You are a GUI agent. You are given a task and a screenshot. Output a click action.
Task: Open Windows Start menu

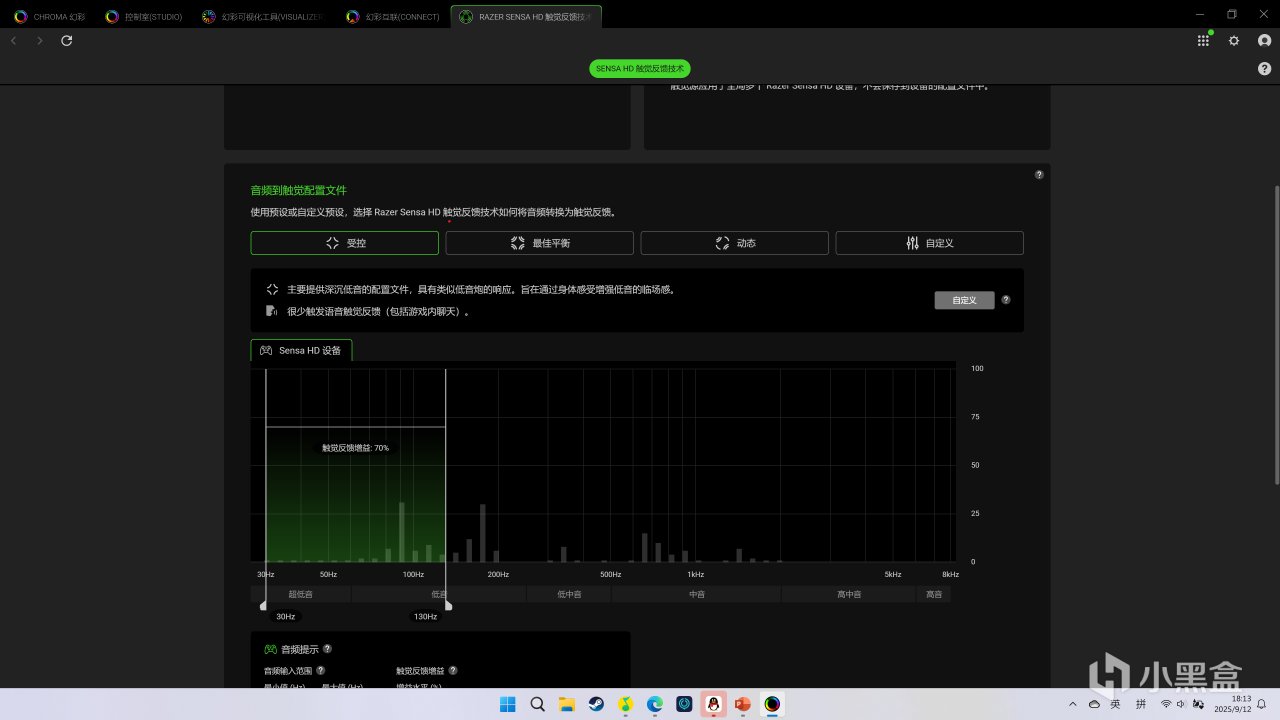coord(507,704)
